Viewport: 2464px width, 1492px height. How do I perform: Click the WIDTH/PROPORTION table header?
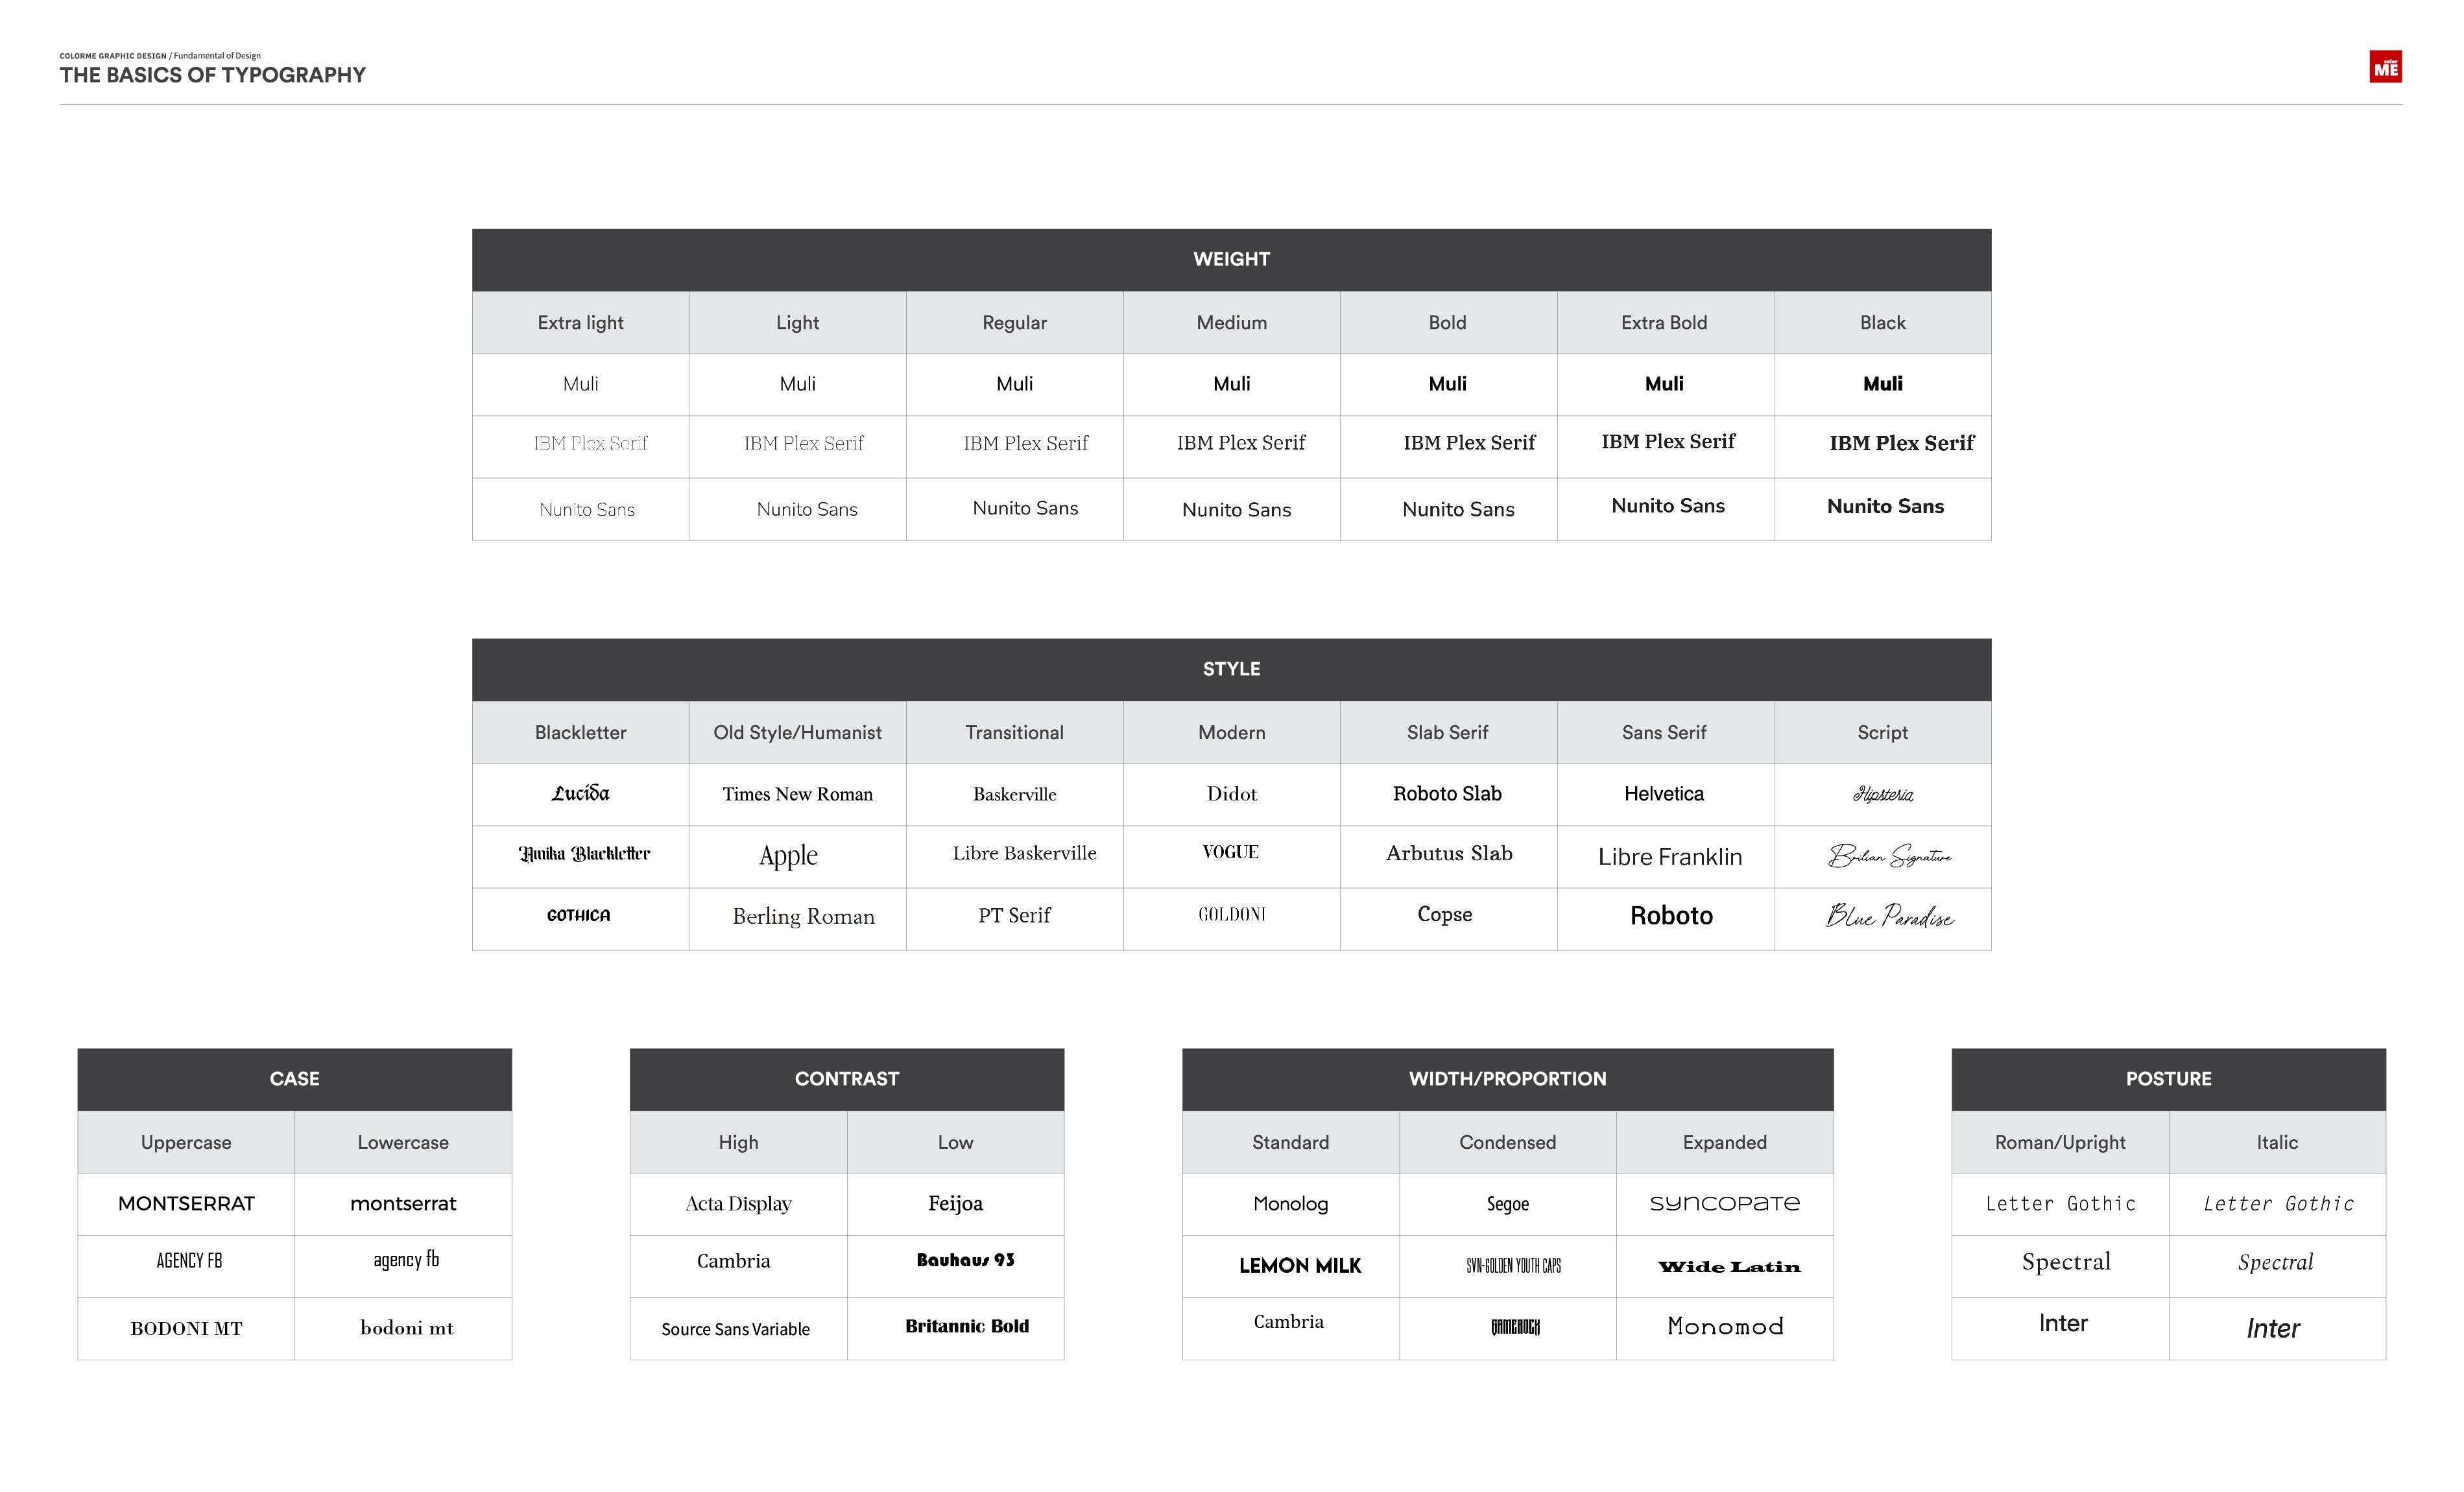(x=1507, y=1080)
